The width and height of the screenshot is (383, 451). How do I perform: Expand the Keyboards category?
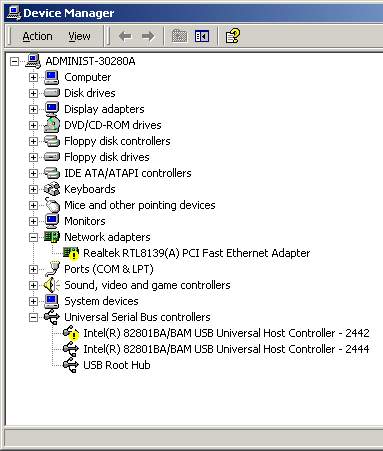pyautogui.click(x=33, y=189)
